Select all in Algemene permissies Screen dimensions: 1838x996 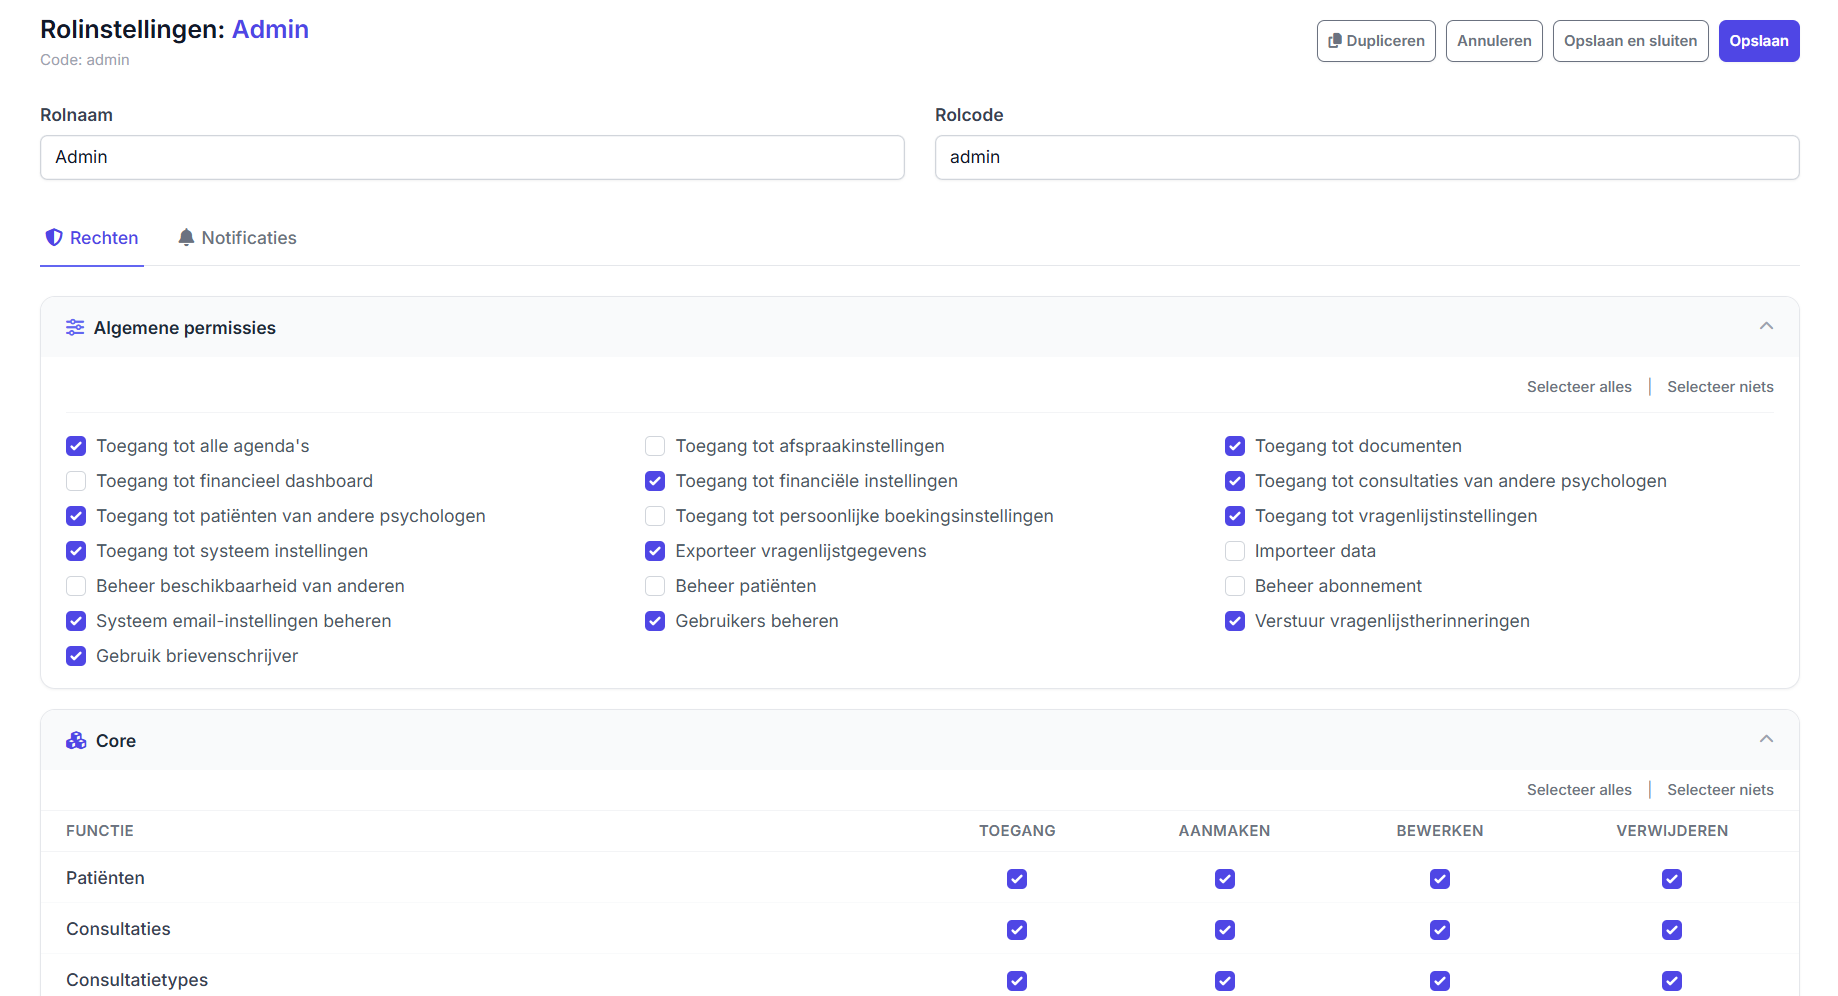pyautogui.click(x=1579, y=387)
